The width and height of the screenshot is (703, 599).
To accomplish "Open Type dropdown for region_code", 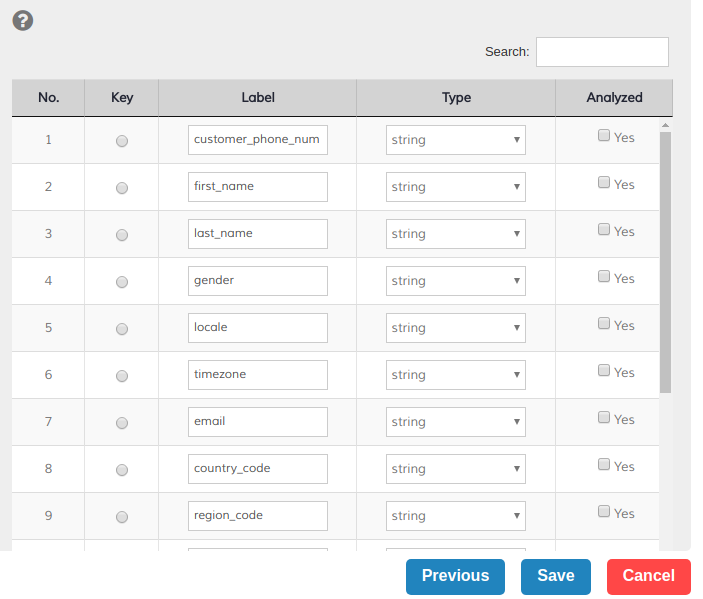I will click(x=456, y=516).
